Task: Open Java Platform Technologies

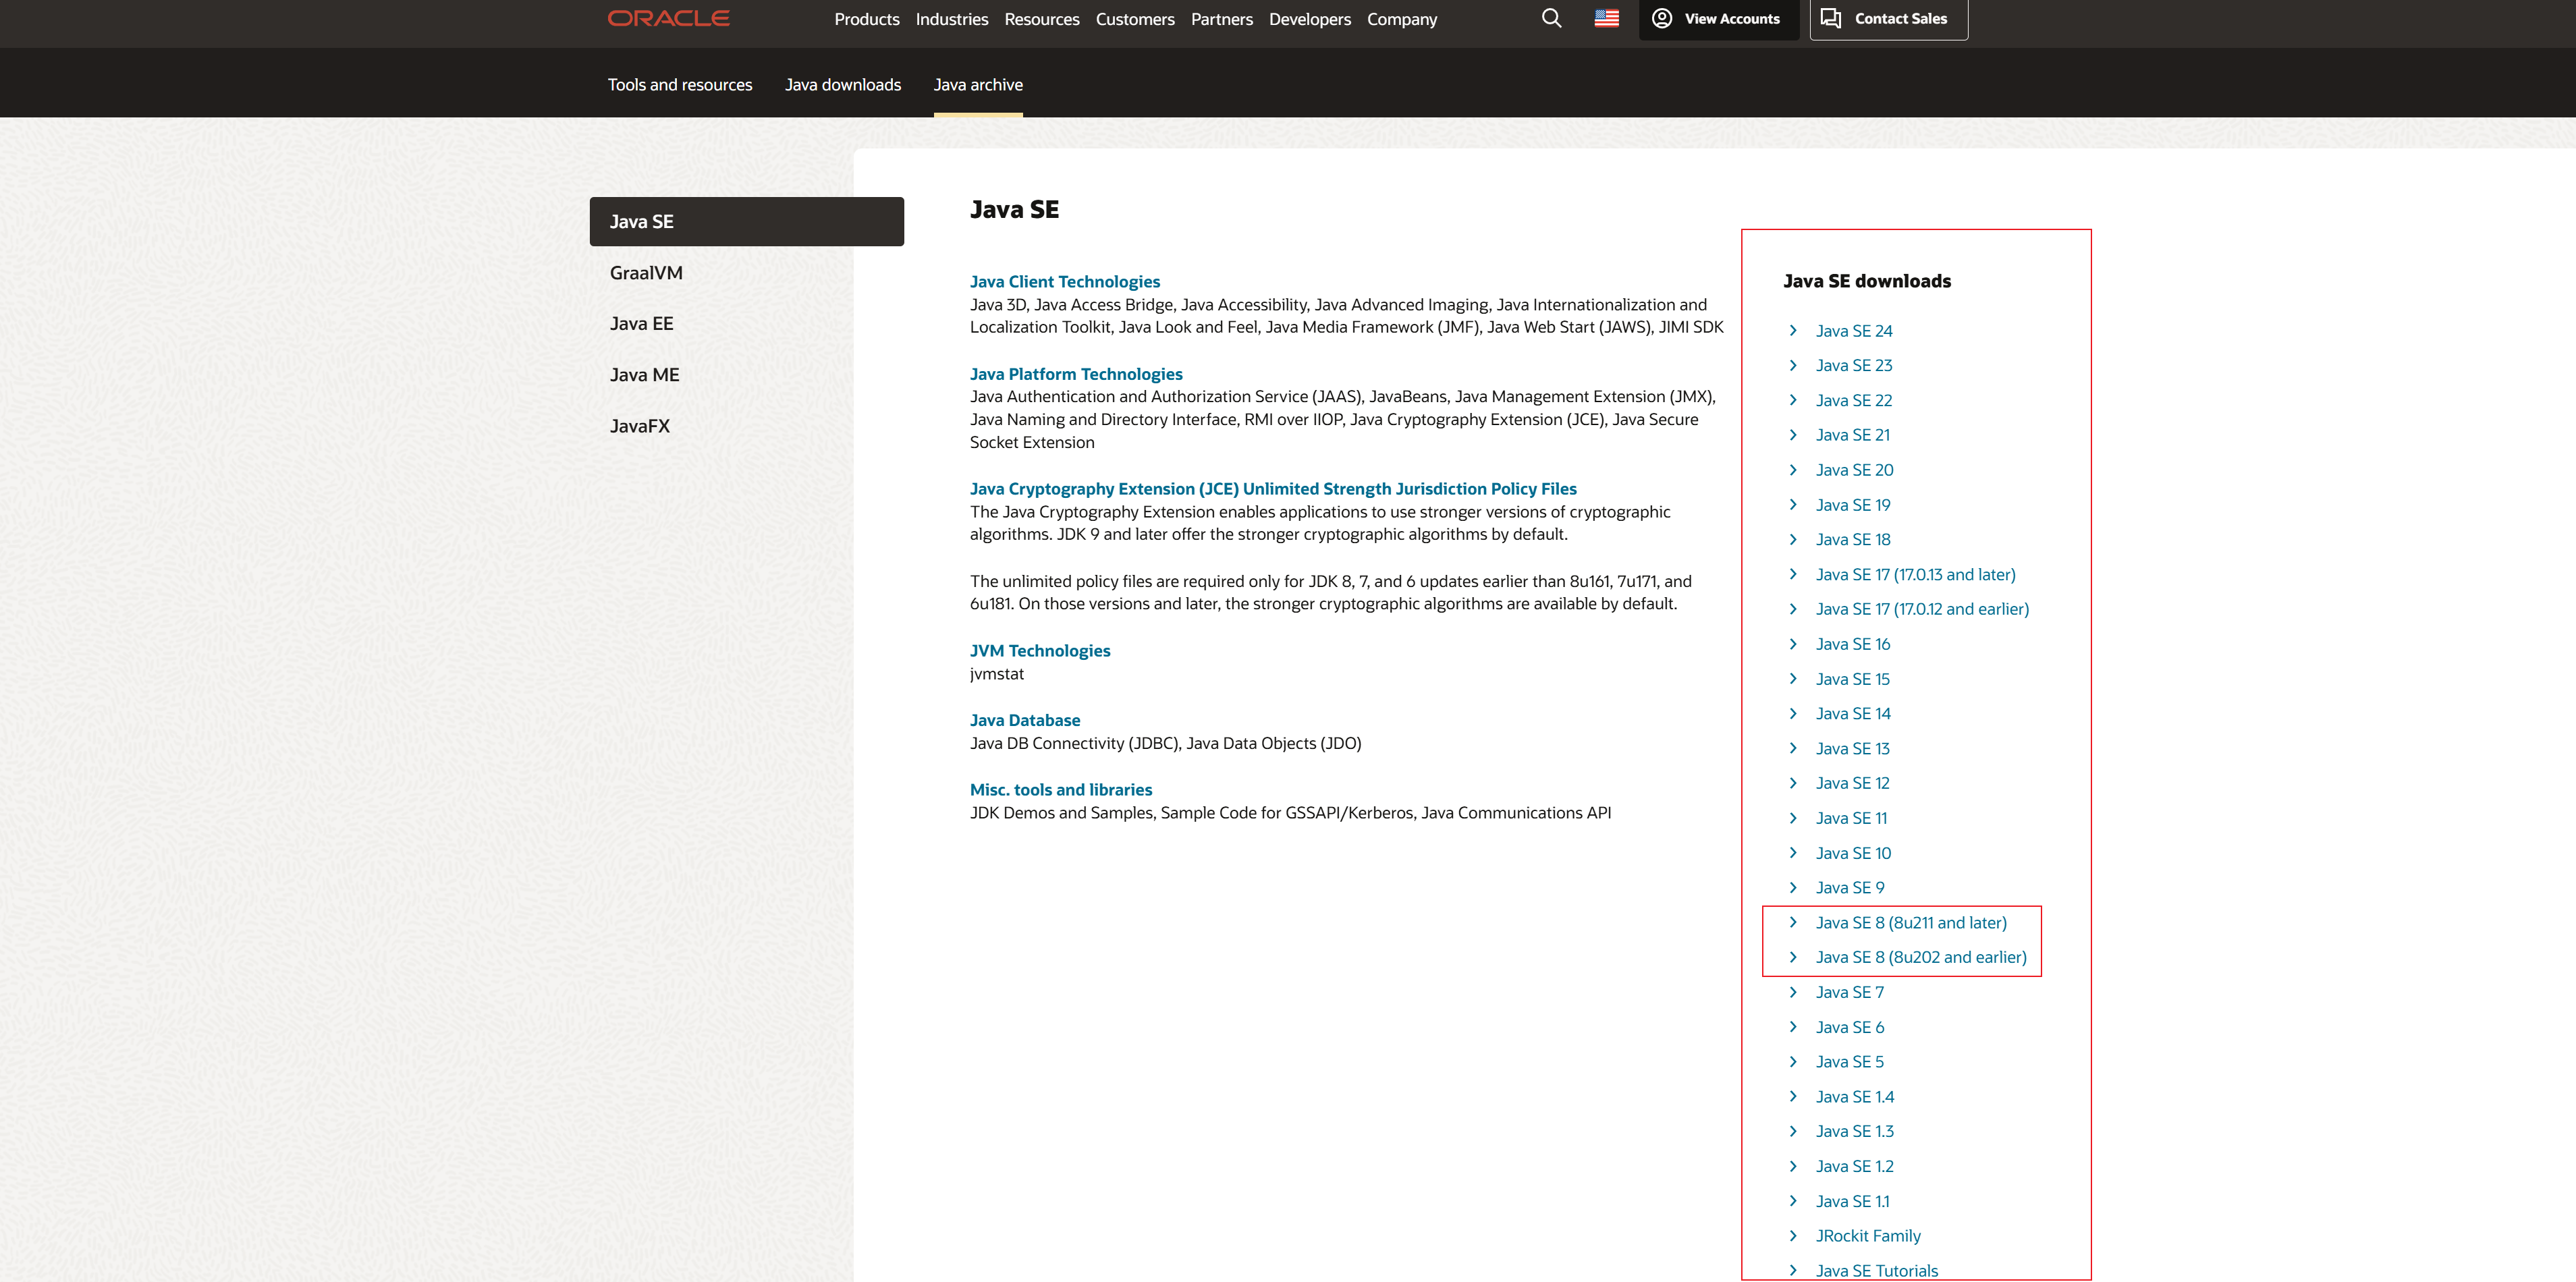Action: (x=1076, y=373)
